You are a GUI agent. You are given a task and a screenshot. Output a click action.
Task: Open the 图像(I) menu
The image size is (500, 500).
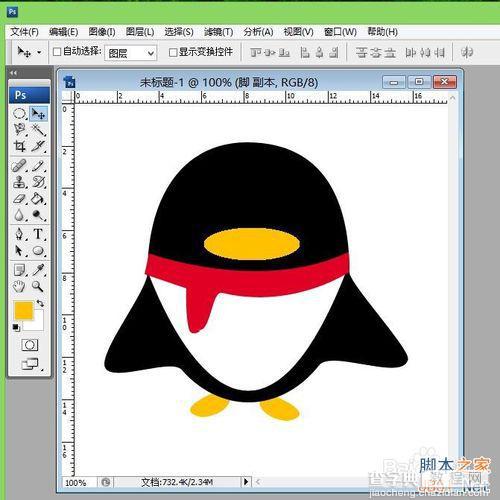102,32
